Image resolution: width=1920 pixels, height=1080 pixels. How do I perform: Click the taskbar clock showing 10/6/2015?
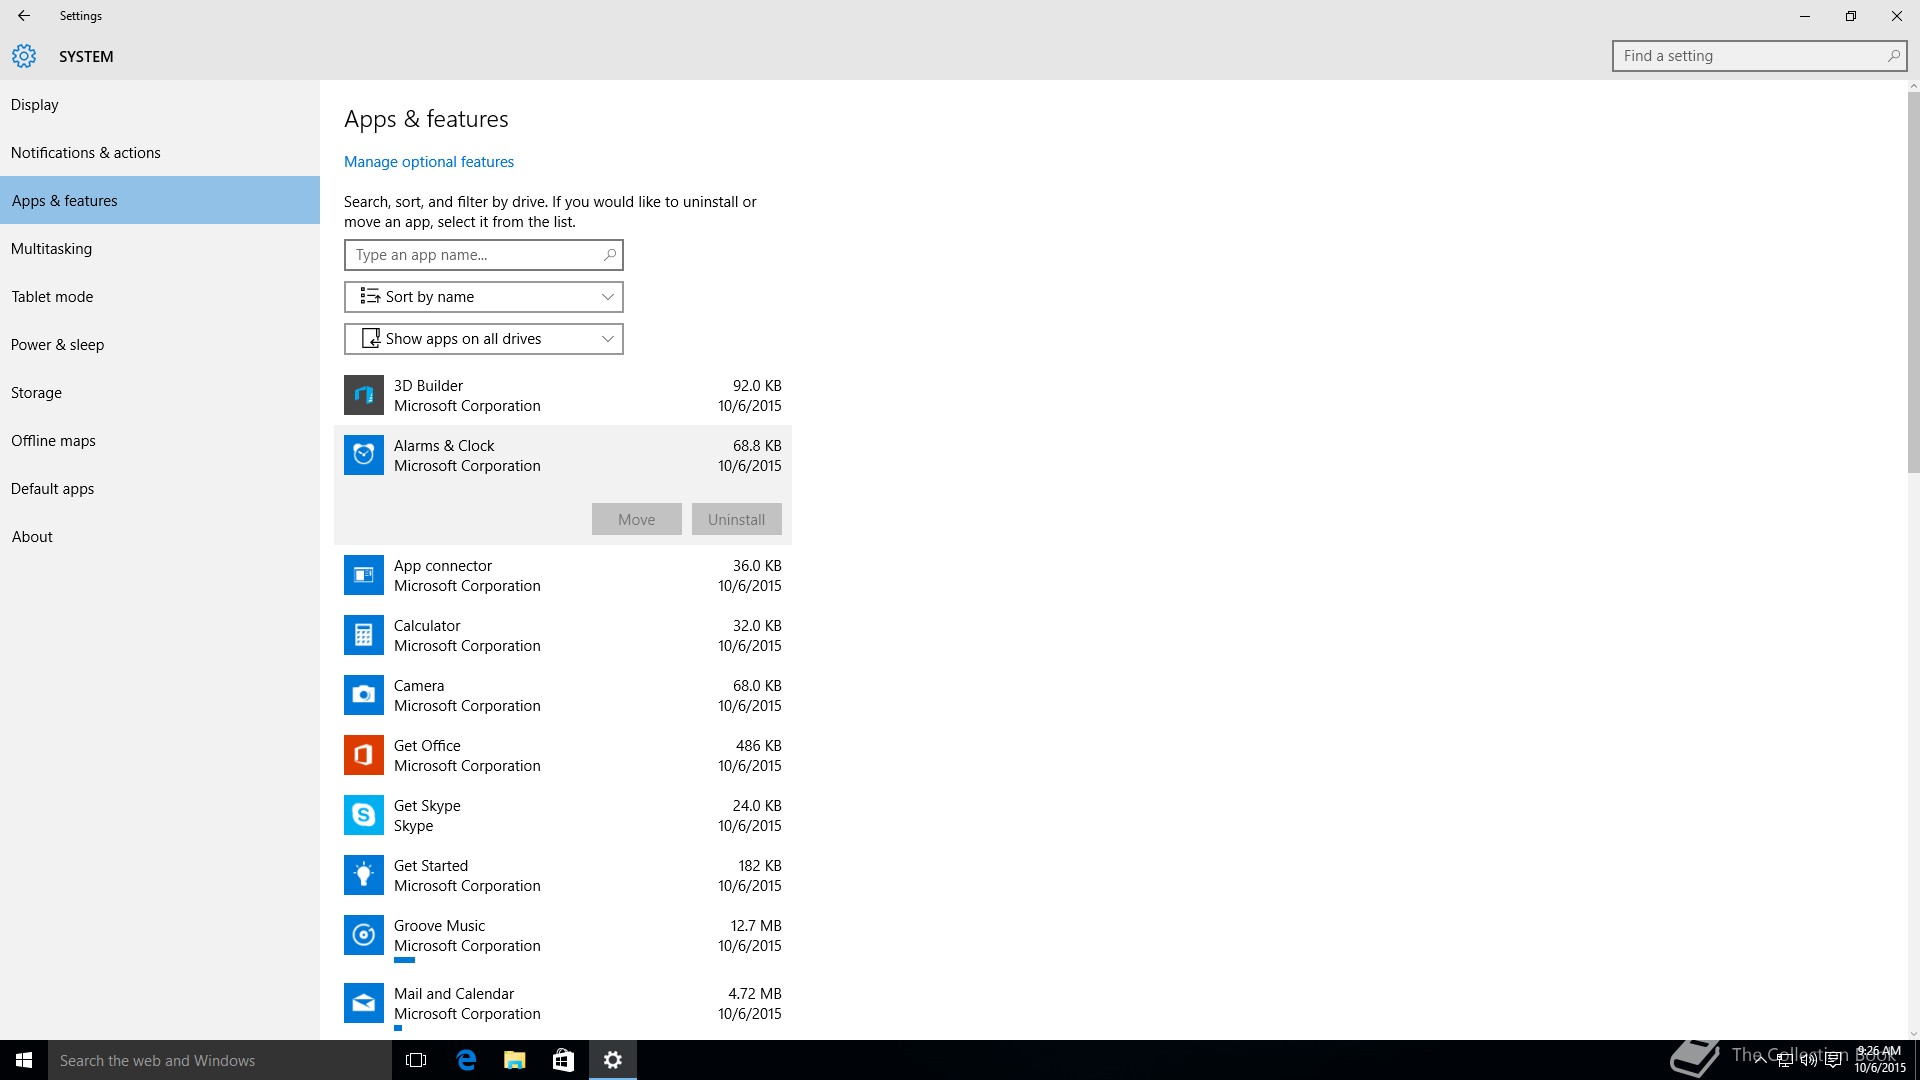[x=1880, y=1060]
